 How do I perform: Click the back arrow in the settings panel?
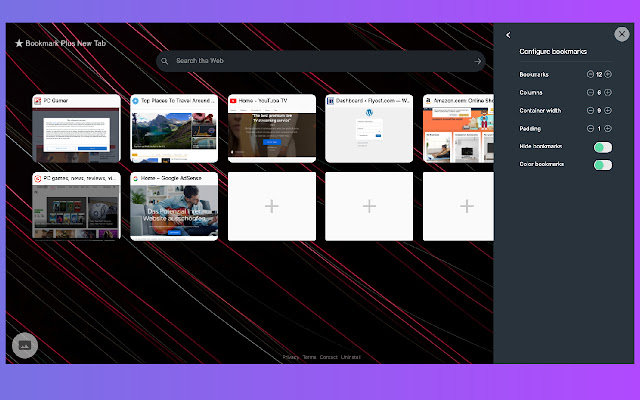(x=508, y=35)
